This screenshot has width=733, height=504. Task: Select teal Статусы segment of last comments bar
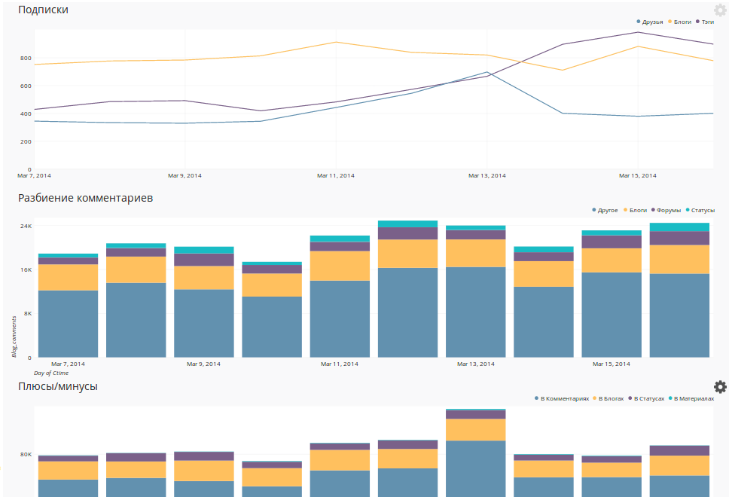point(679,227)
